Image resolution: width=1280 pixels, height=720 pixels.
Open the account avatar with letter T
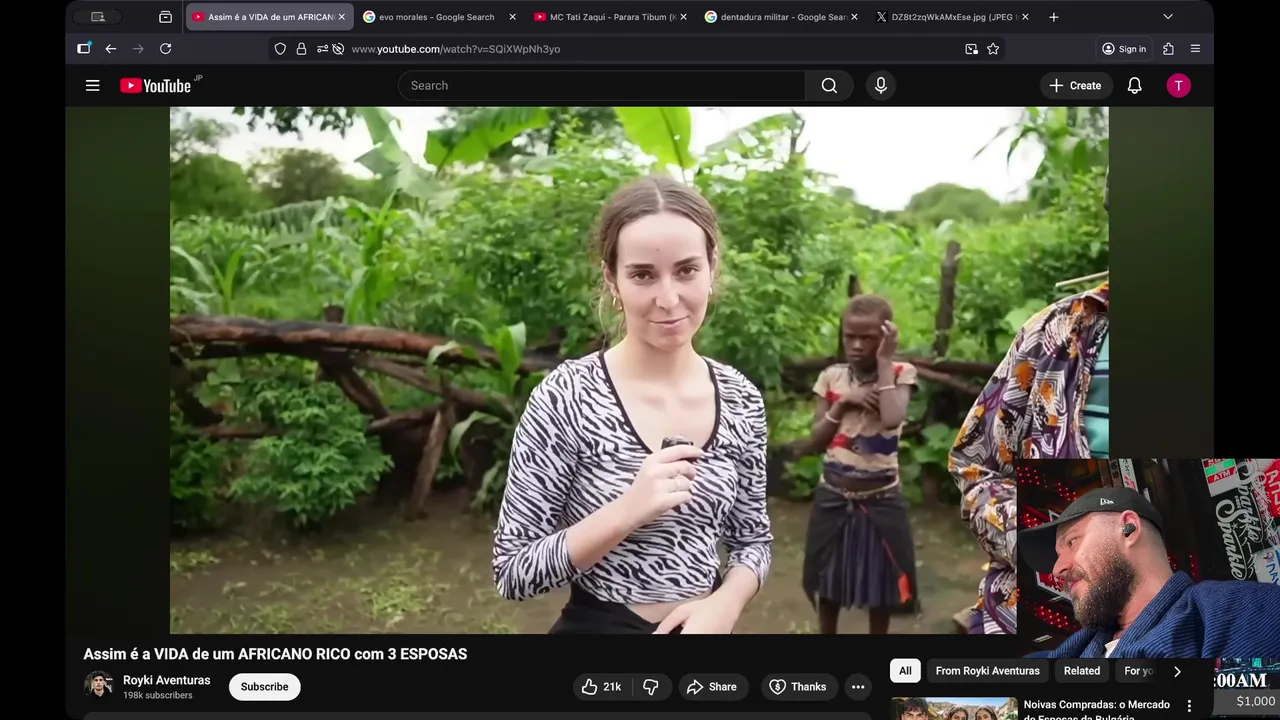click(1178, 86)
